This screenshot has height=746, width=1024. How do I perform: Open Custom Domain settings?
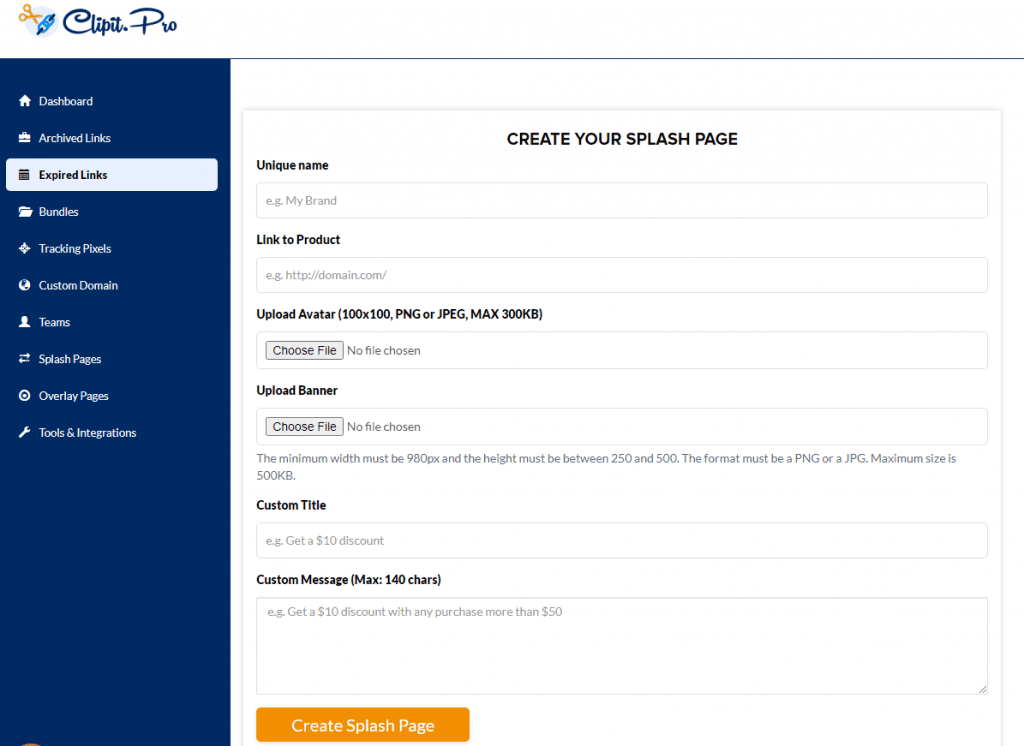(112, 285)
